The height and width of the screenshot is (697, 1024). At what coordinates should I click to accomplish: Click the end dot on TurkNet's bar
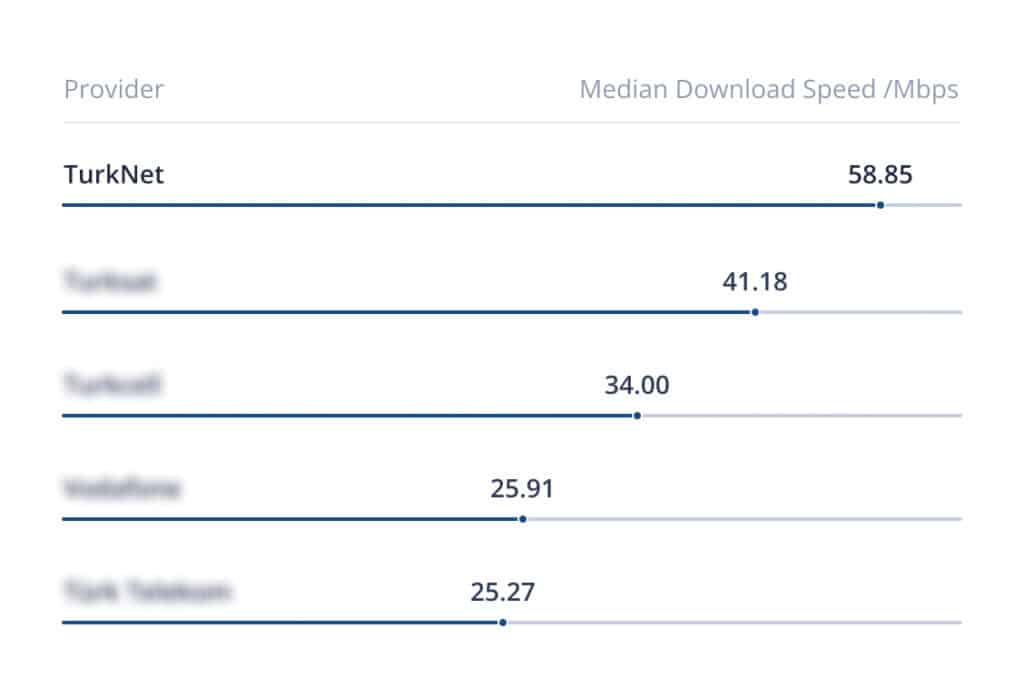point(880,205)
